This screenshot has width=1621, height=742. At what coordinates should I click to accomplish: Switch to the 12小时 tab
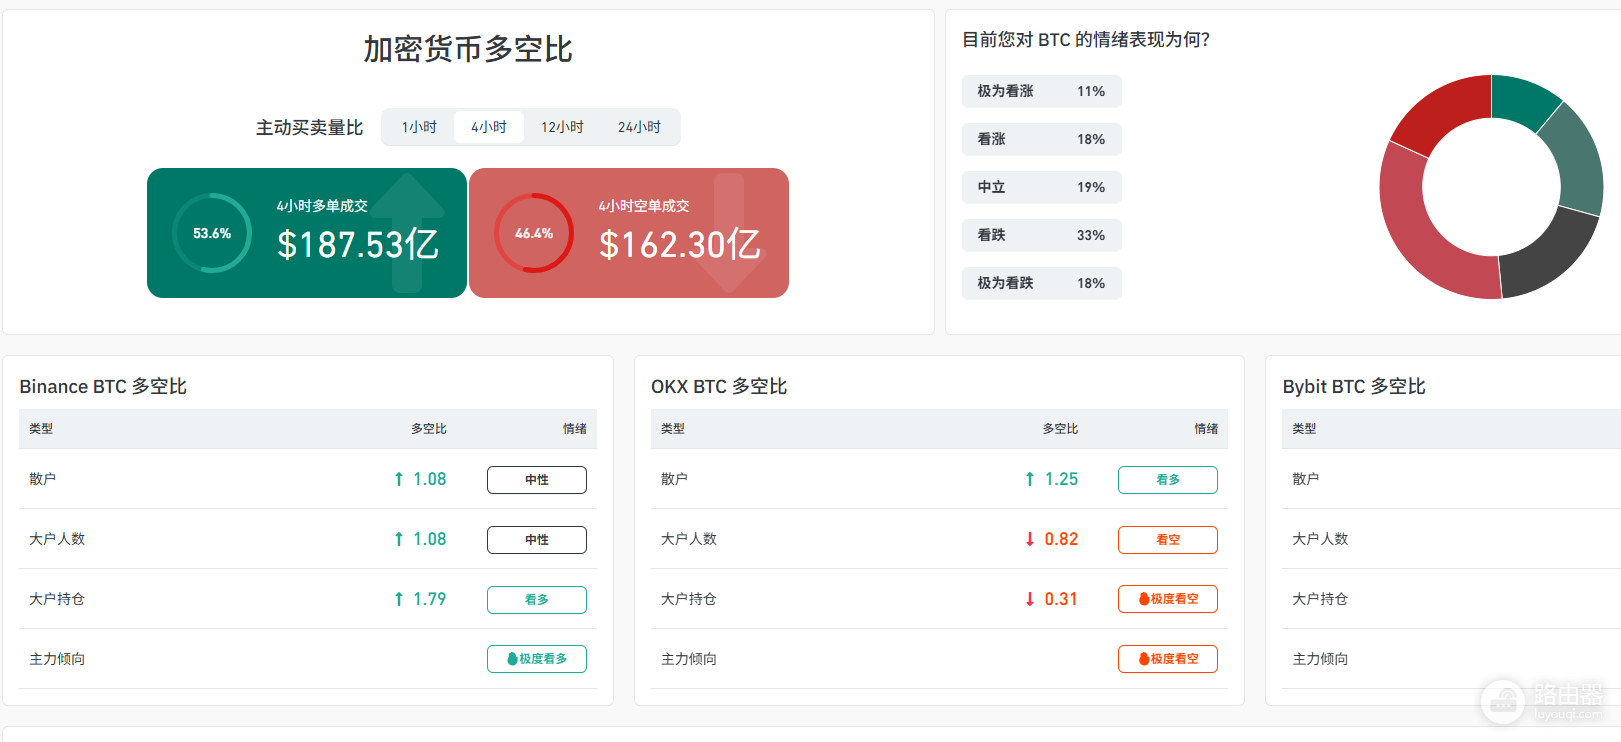[562, 127]
